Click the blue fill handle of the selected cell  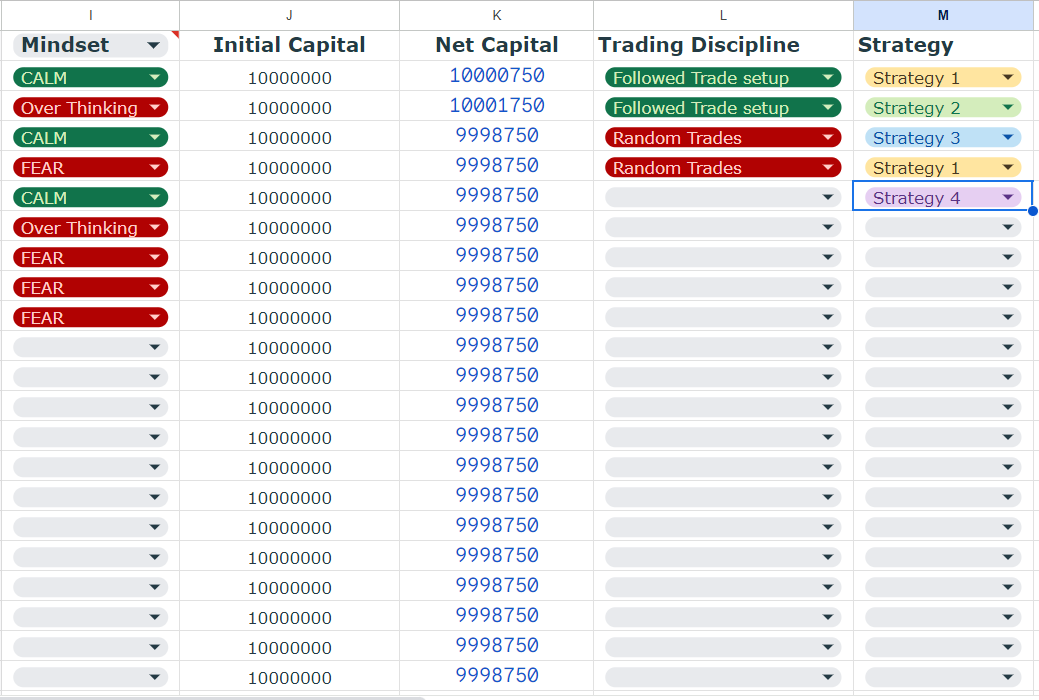pyautogui.click(x=1032, y=211)
